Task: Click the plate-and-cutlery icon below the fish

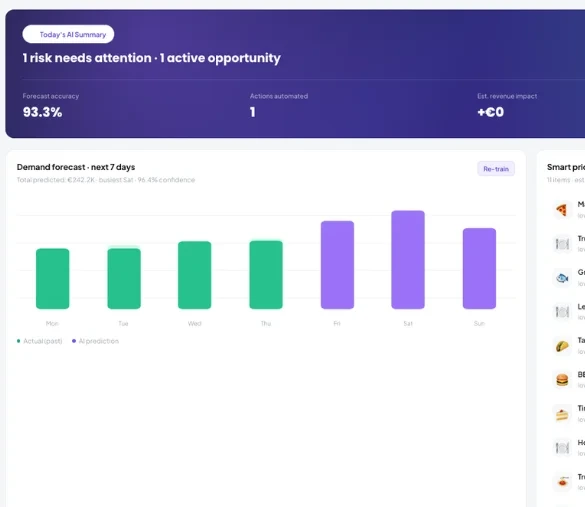Action: point(562,312)
